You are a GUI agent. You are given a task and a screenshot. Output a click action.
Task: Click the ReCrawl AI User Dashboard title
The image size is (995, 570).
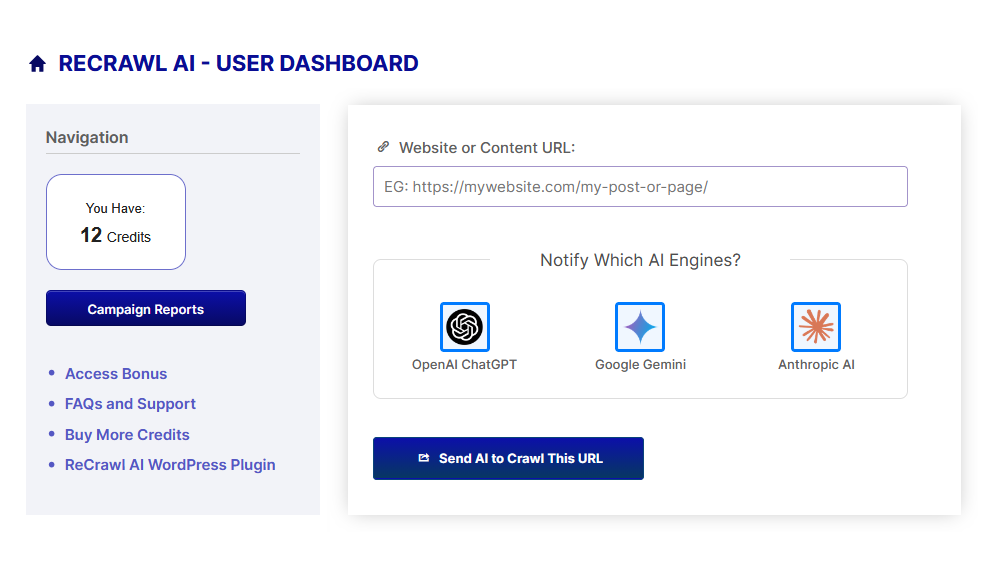click(238, 64)
